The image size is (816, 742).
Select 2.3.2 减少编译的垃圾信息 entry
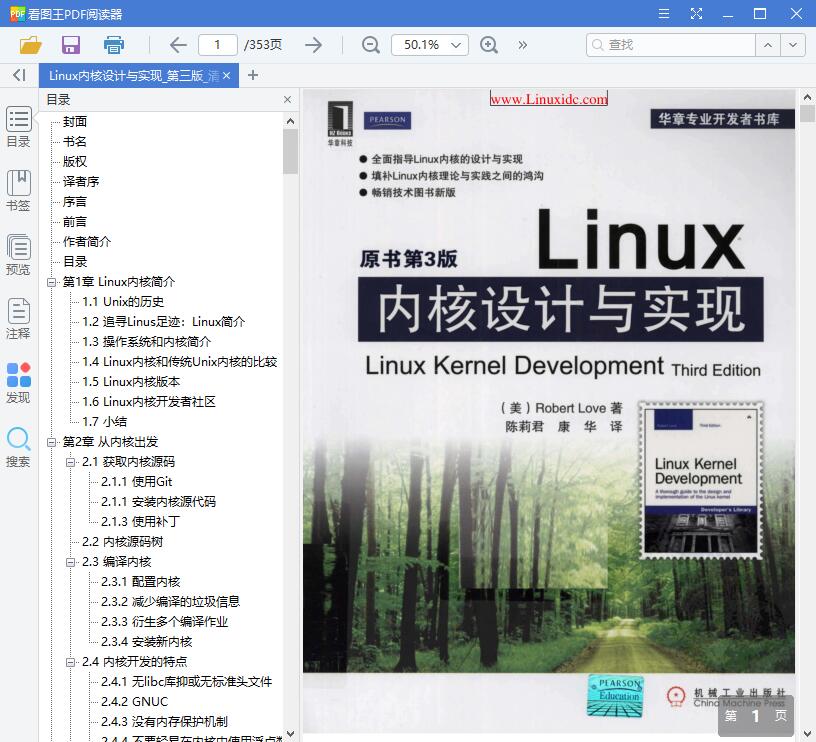point(171,602)
